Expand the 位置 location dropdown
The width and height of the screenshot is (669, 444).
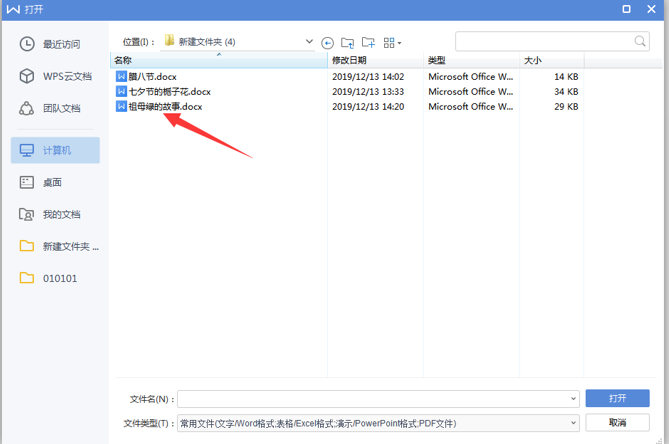tap(309, 41)
